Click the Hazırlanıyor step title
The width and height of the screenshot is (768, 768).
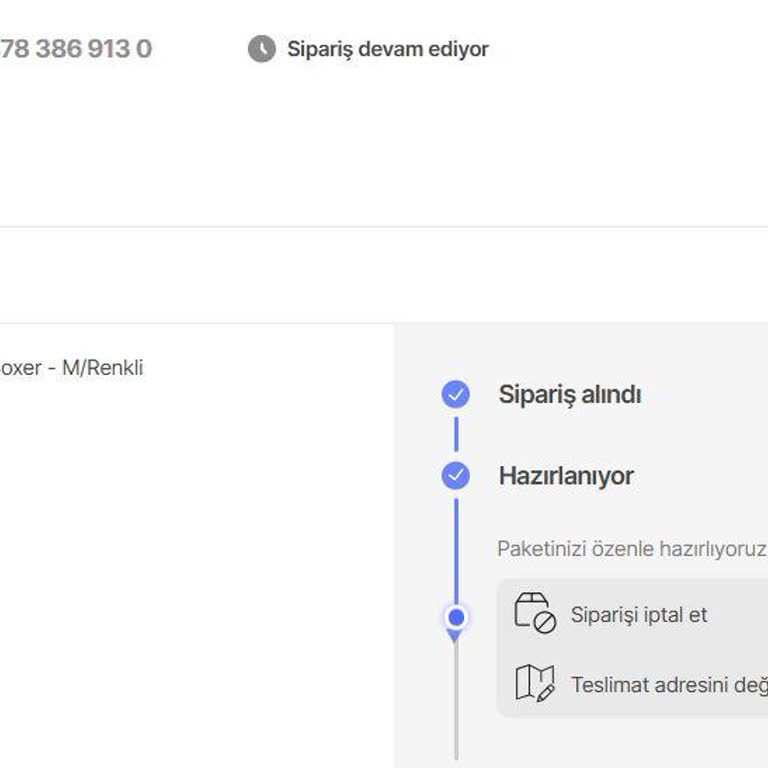tap(566, 476)
